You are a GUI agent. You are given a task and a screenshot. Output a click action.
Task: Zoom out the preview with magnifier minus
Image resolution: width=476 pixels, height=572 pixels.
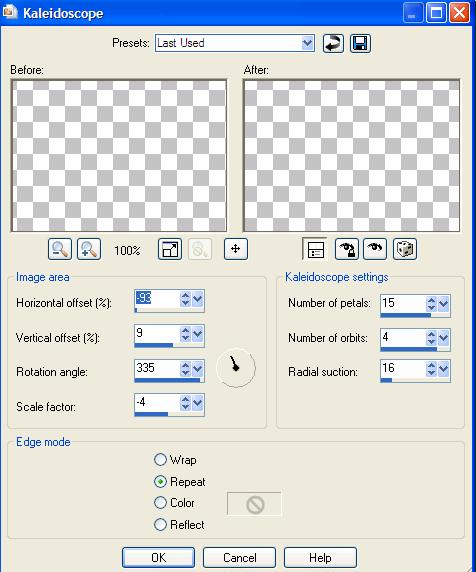click(x=60, y=249)
